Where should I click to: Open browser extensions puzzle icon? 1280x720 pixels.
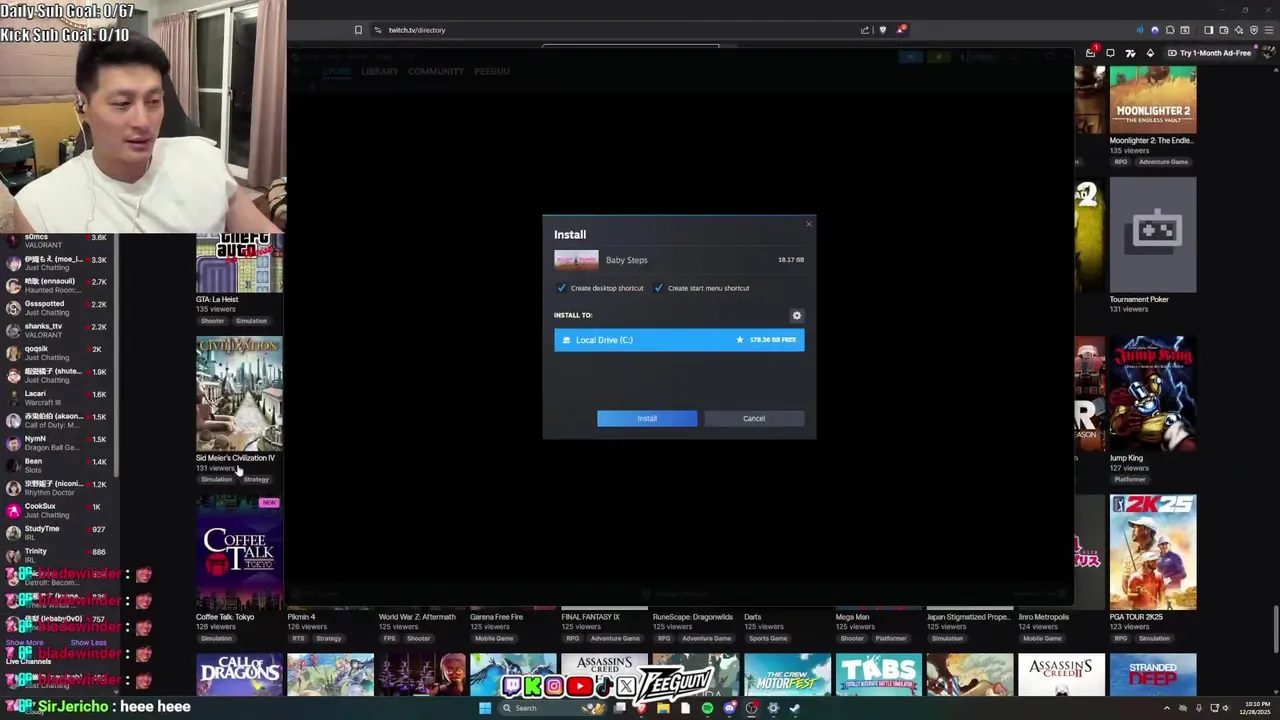(x=1170, y=30)
